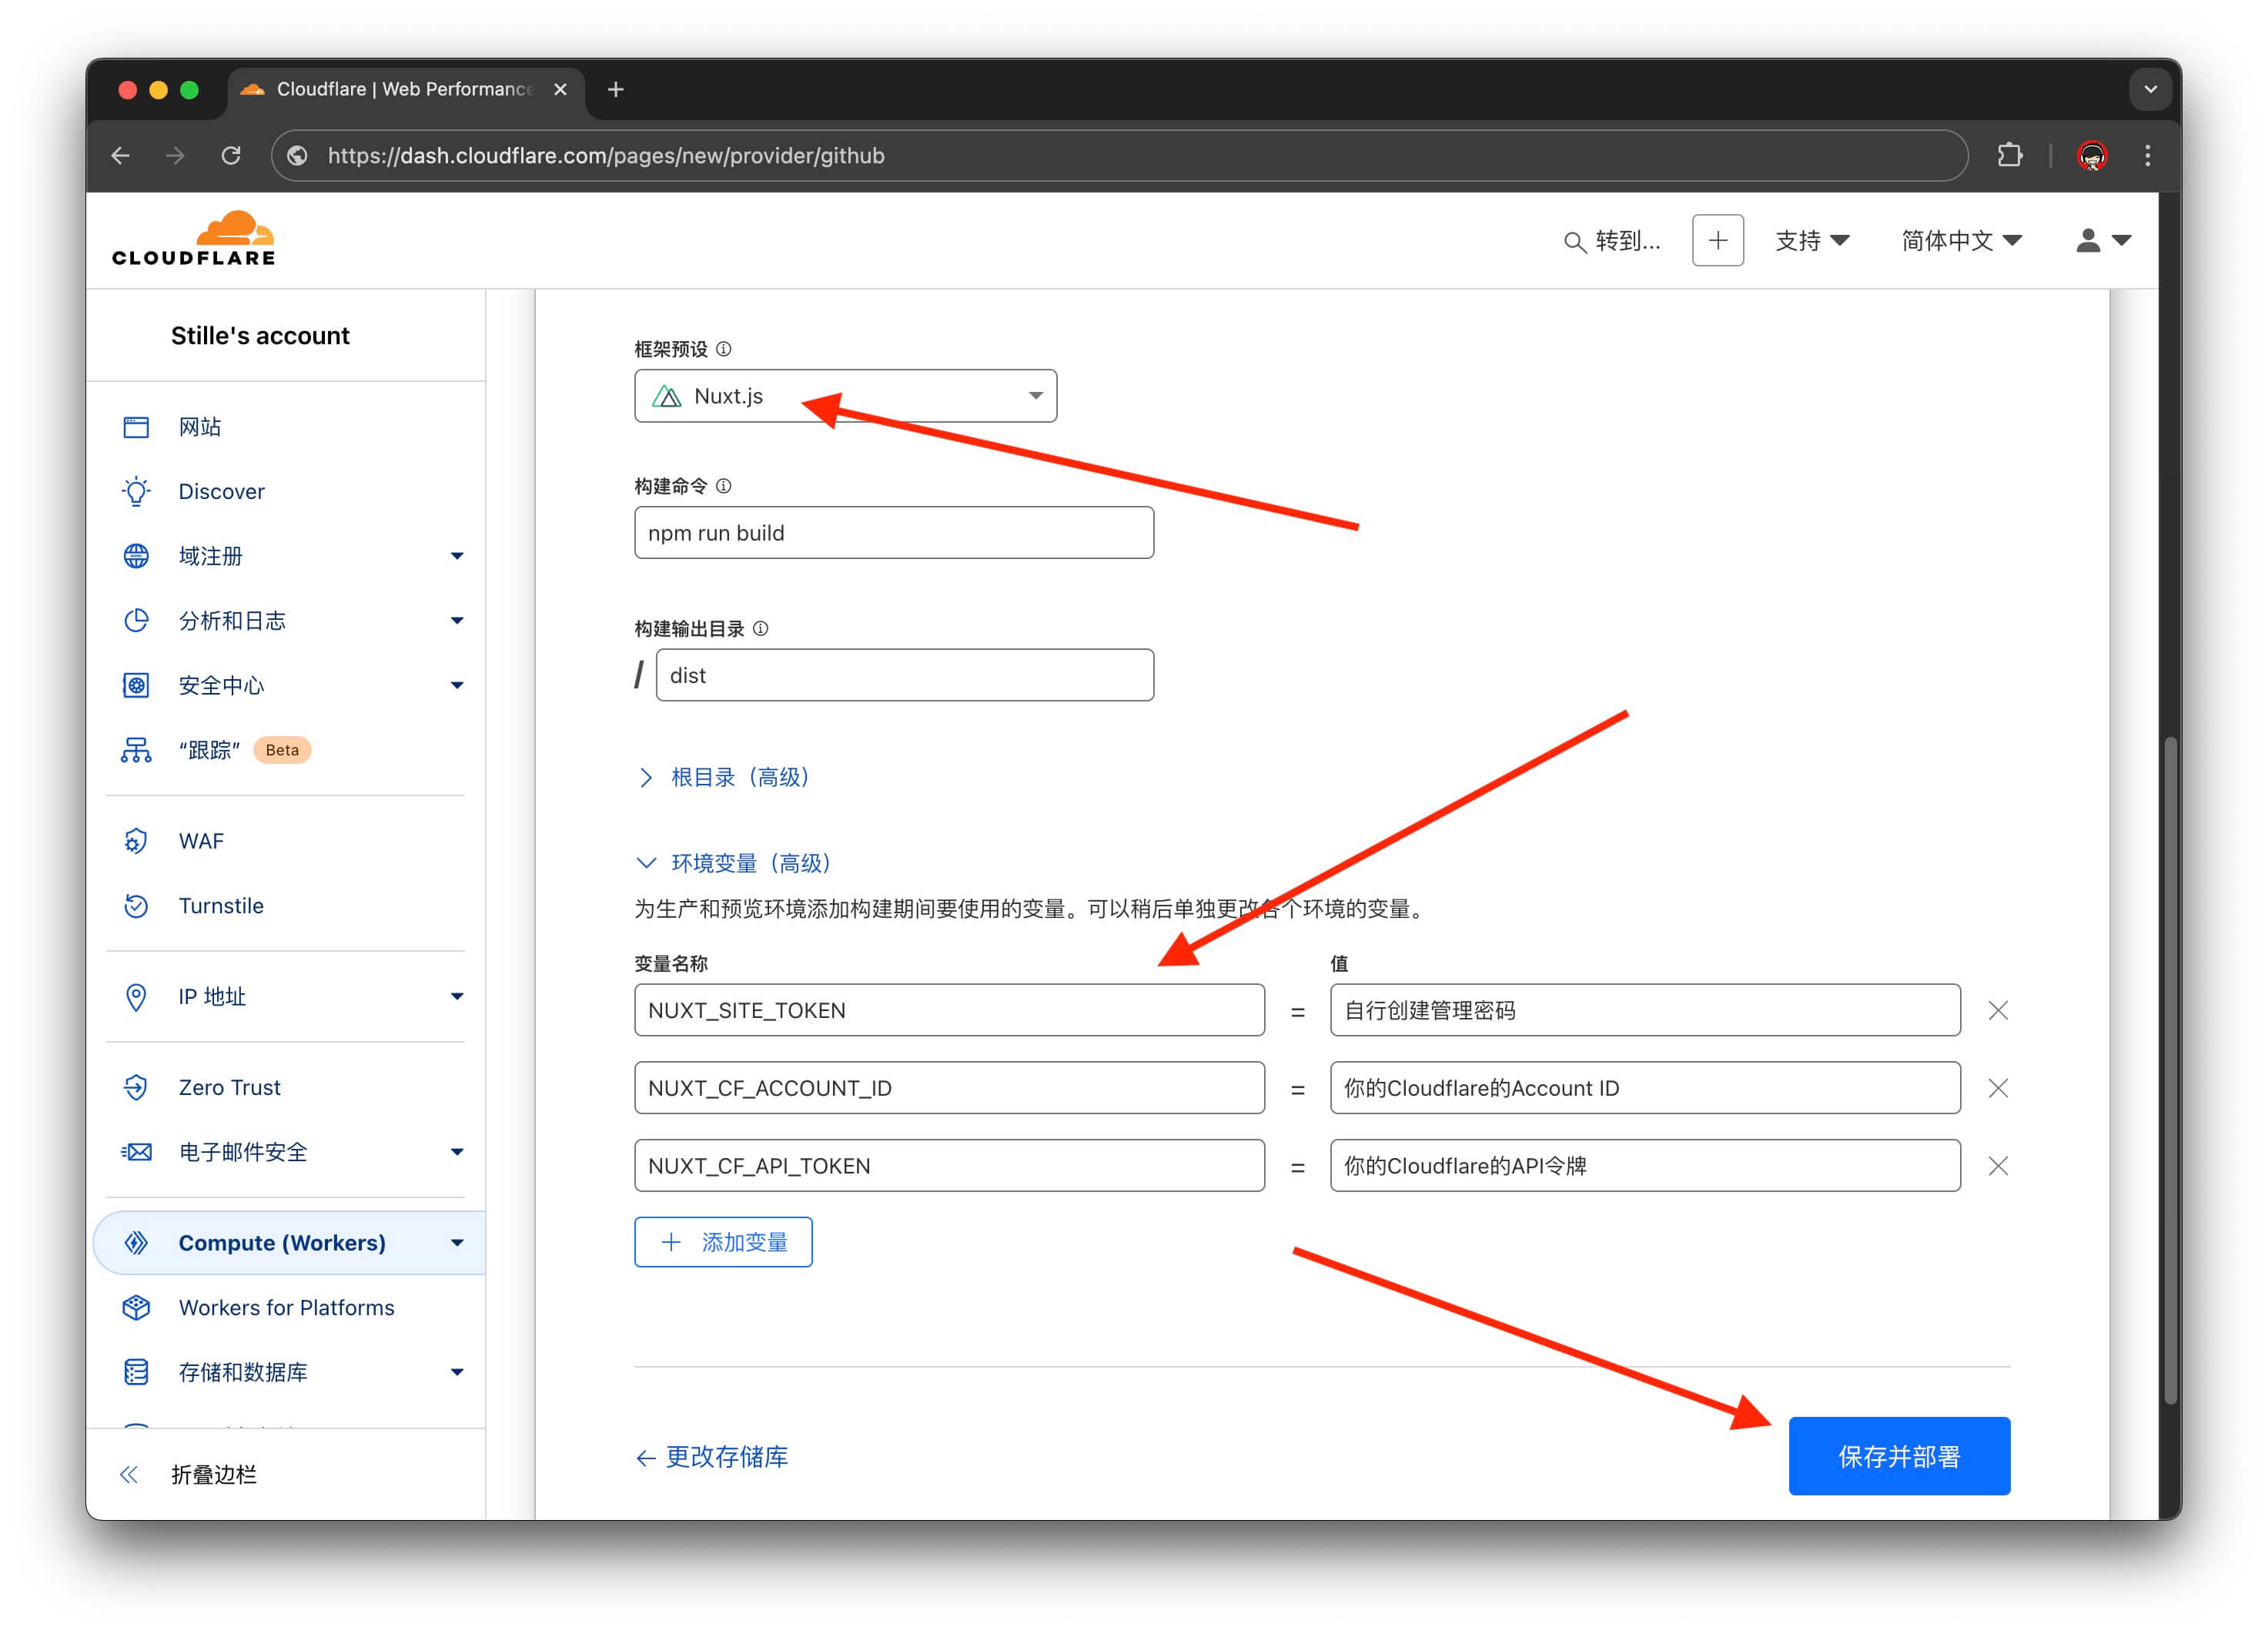Expand 根目录（高级）section
This screenshot has width=2268, height=1634.
(x=724, y=778)
